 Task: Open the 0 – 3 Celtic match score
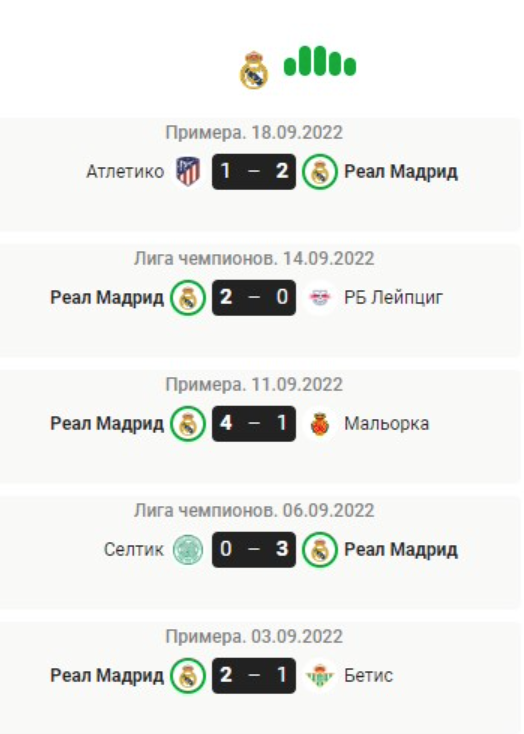pyautogui.click(x=254, y=550)
